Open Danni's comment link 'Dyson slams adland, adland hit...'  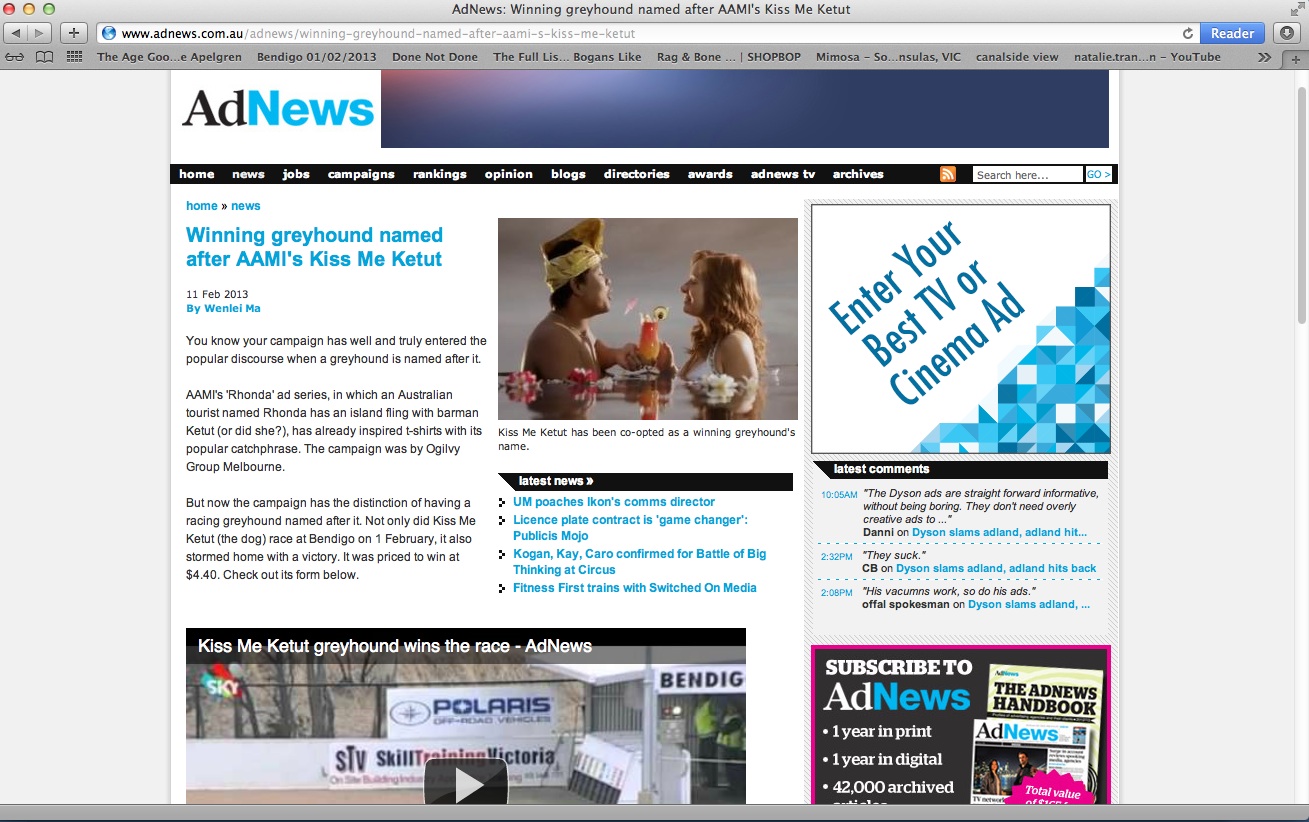[999, 533]
